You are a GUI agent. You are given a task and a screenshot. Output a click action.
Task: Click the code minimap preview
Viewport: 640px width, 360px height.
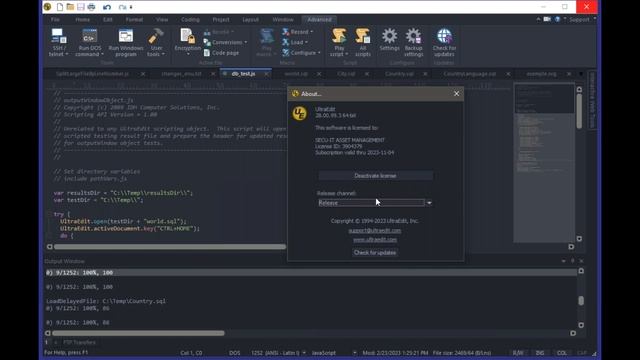click(x=544, y=162)
